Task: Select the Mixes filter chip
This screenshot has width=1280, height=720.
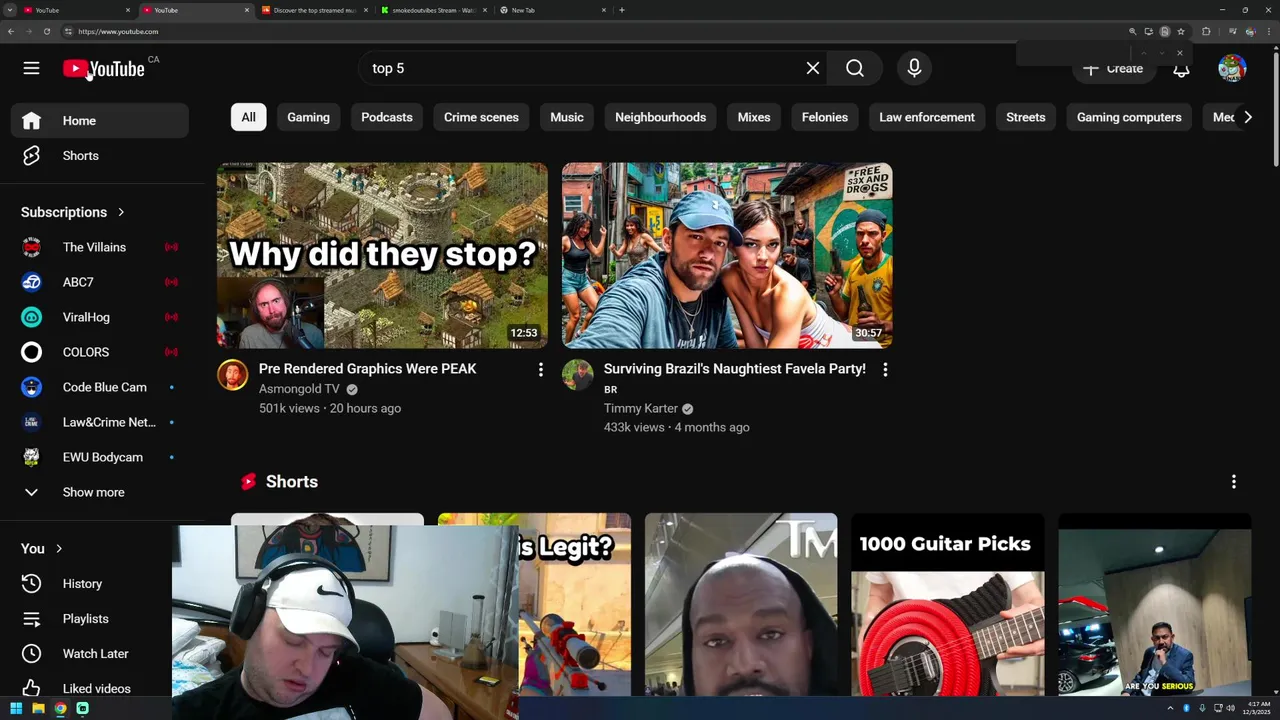Action: point(754,117)
